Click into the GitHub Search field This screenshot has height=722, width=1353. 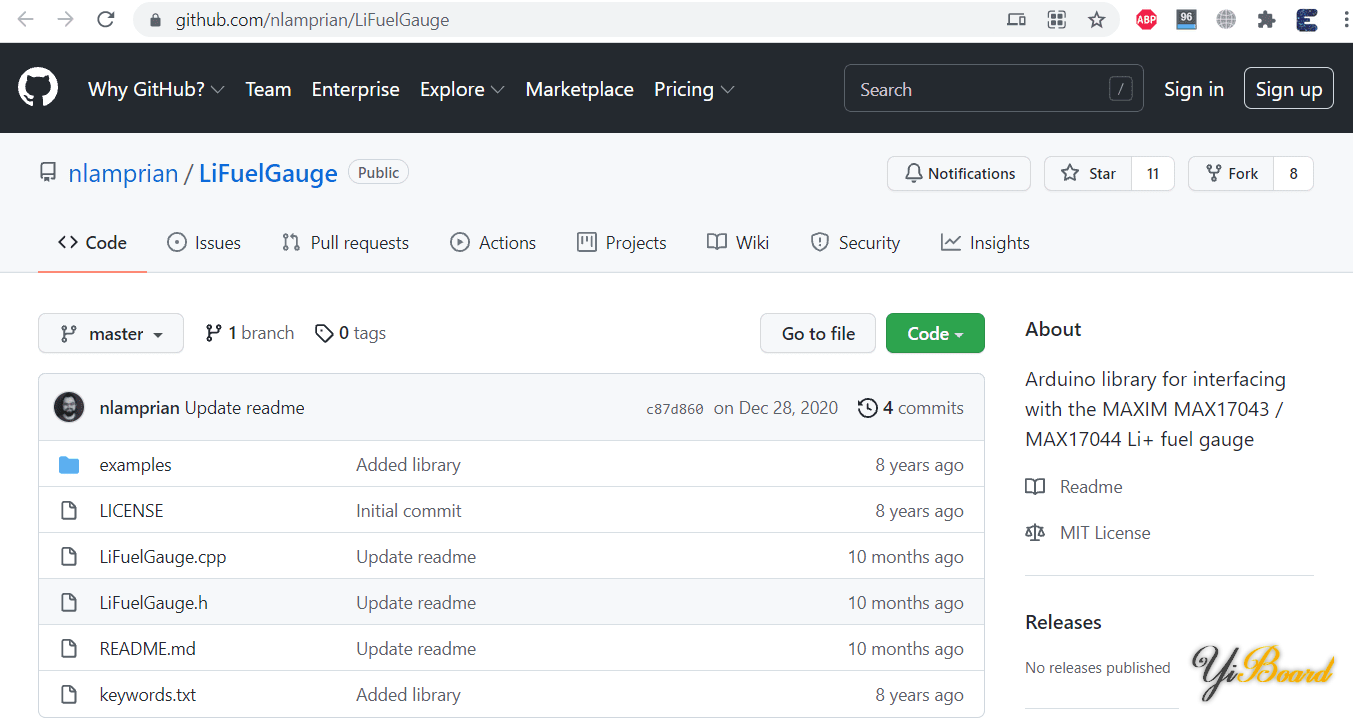pyautogui.click(x=980, y=90)
